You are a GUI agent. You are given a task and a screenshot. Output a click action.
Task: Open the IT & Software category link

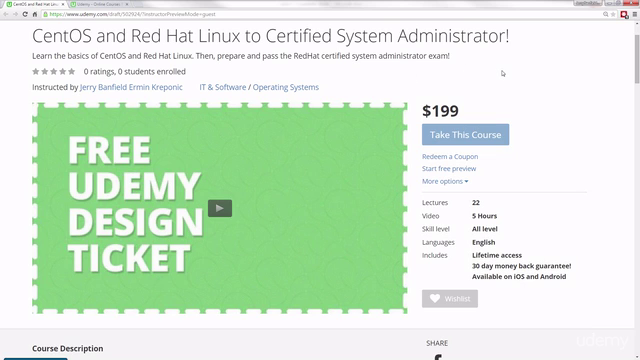click(x=223, y=87)
